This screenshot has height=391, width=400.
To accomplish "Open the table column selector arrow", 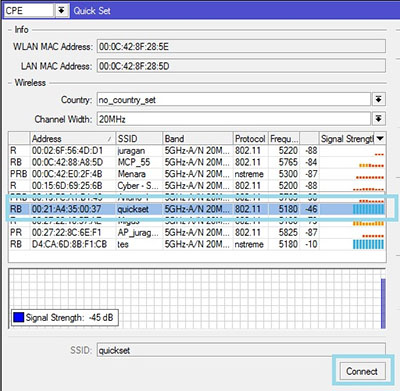I will pyautogui.click(x=380, y=138).
